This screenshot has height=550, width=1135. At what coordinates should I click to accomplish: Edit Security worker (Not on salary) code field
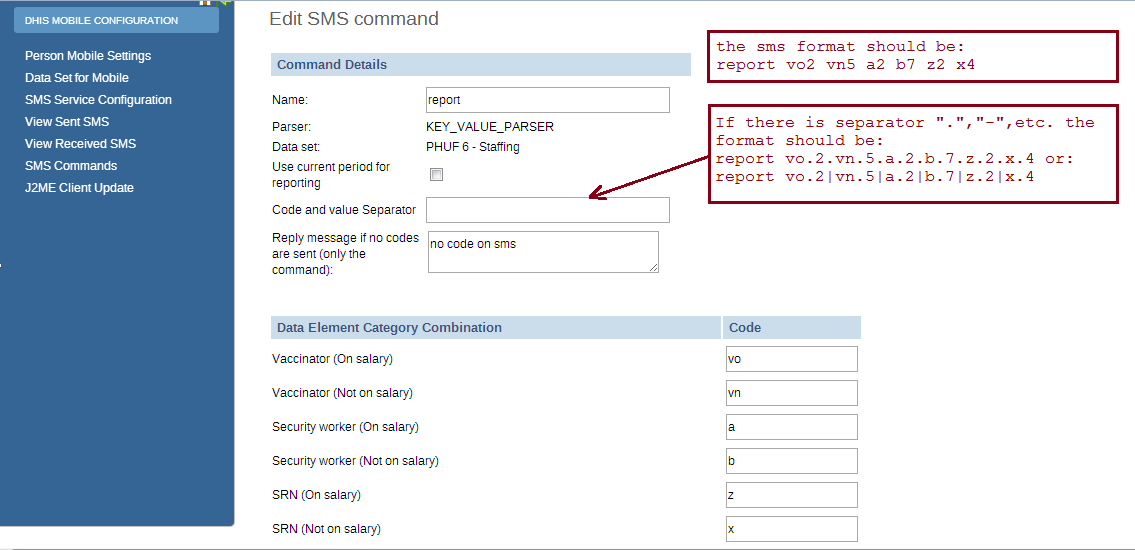(x=792, y=461)
